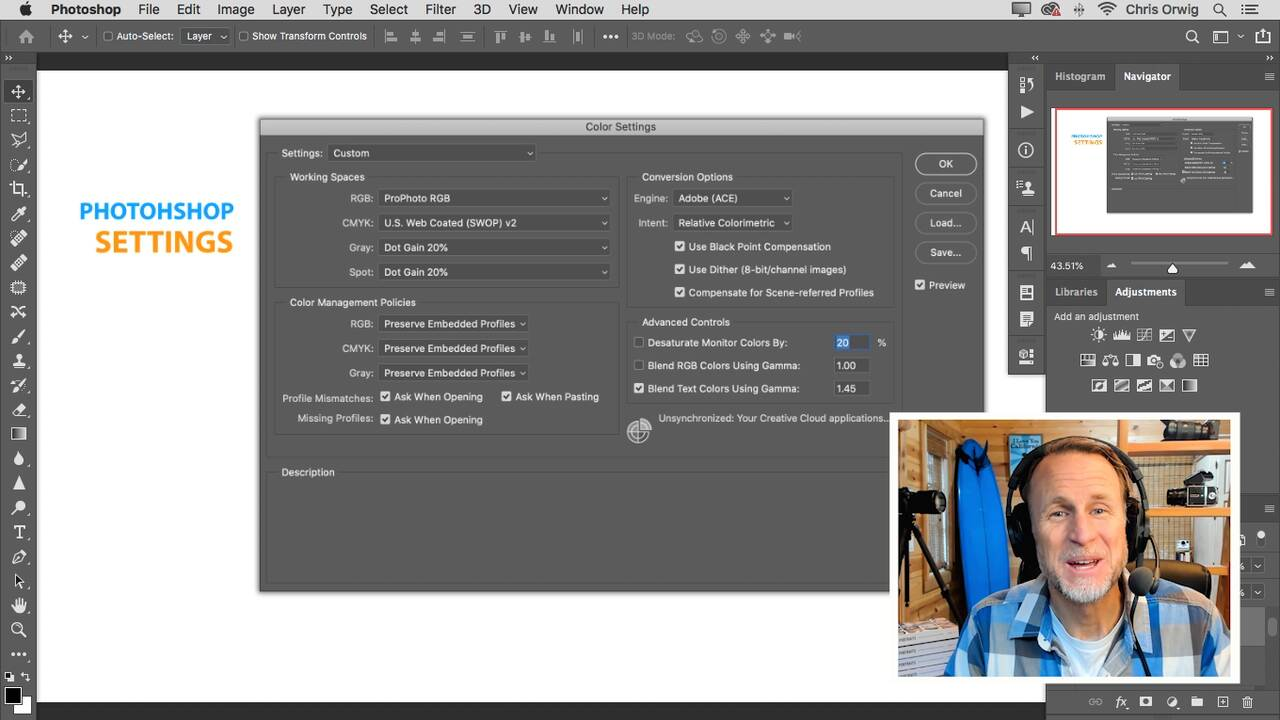Toggle the Preview checkbox
This screenshot has width=1280, height=720.
920,285
